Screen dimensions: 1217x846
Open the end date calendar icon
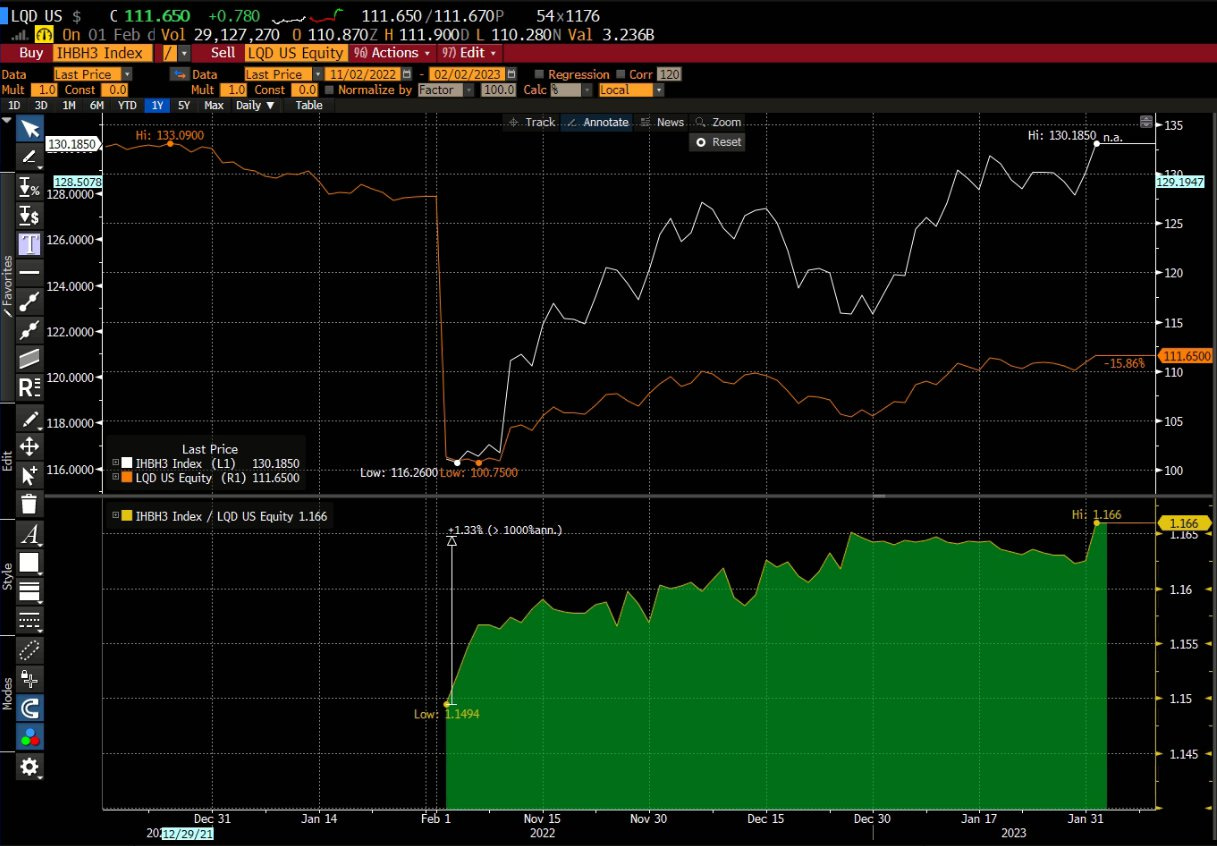click(512, 74)
